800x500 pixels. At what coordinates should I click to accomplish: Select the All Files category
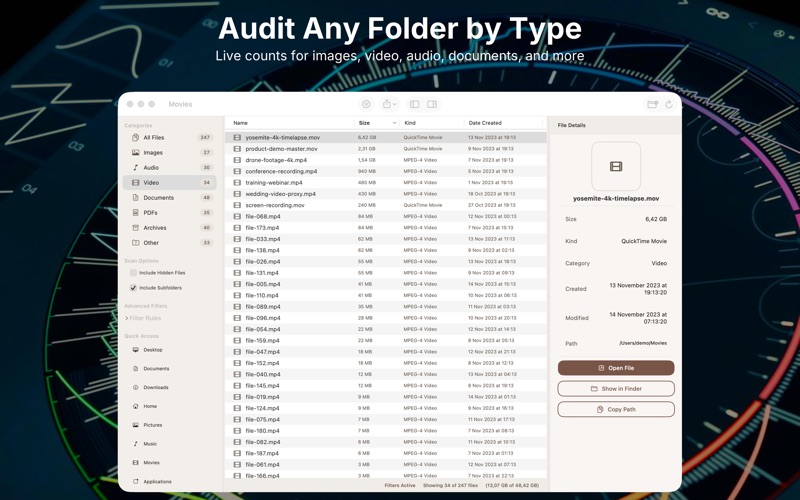click(x=169, y=137)
